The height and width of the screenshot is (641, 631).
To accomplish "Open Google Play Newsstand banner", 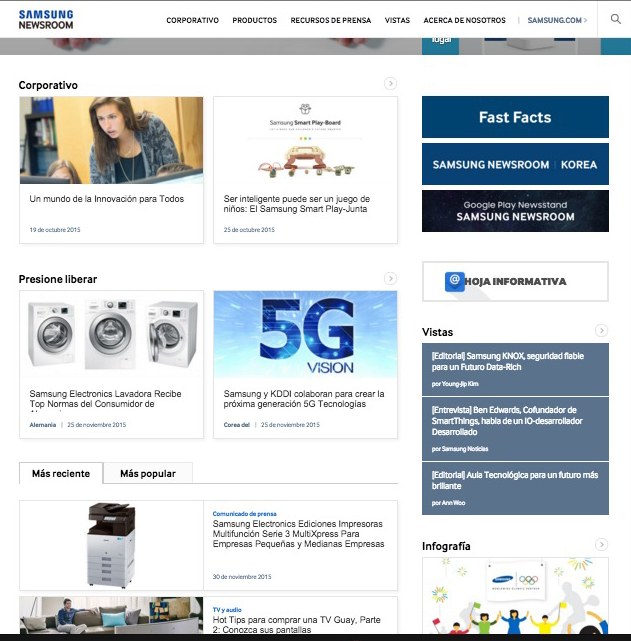I will (x=515, y=211).
